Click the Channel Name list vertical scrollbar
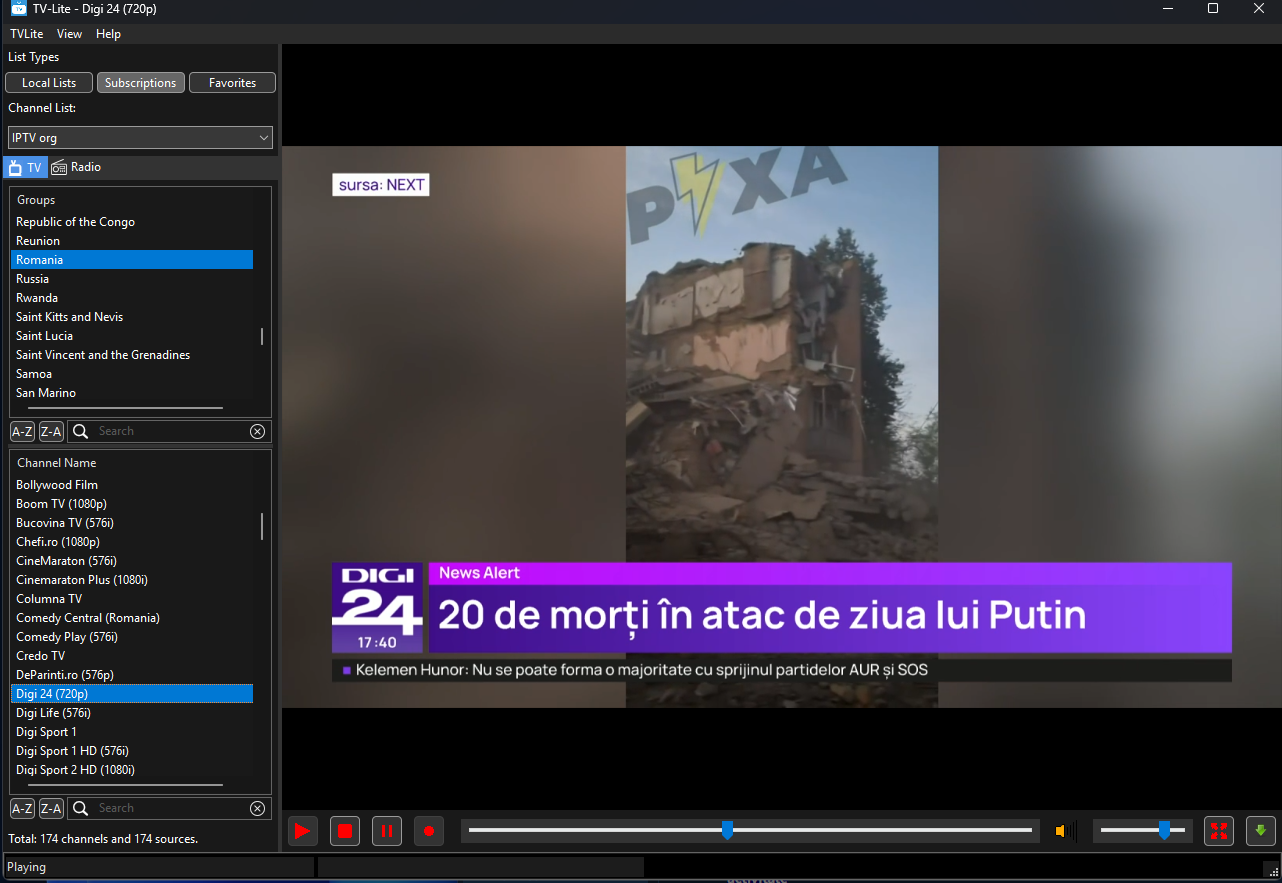This screenshot has width=1282, height=883. 262,526
